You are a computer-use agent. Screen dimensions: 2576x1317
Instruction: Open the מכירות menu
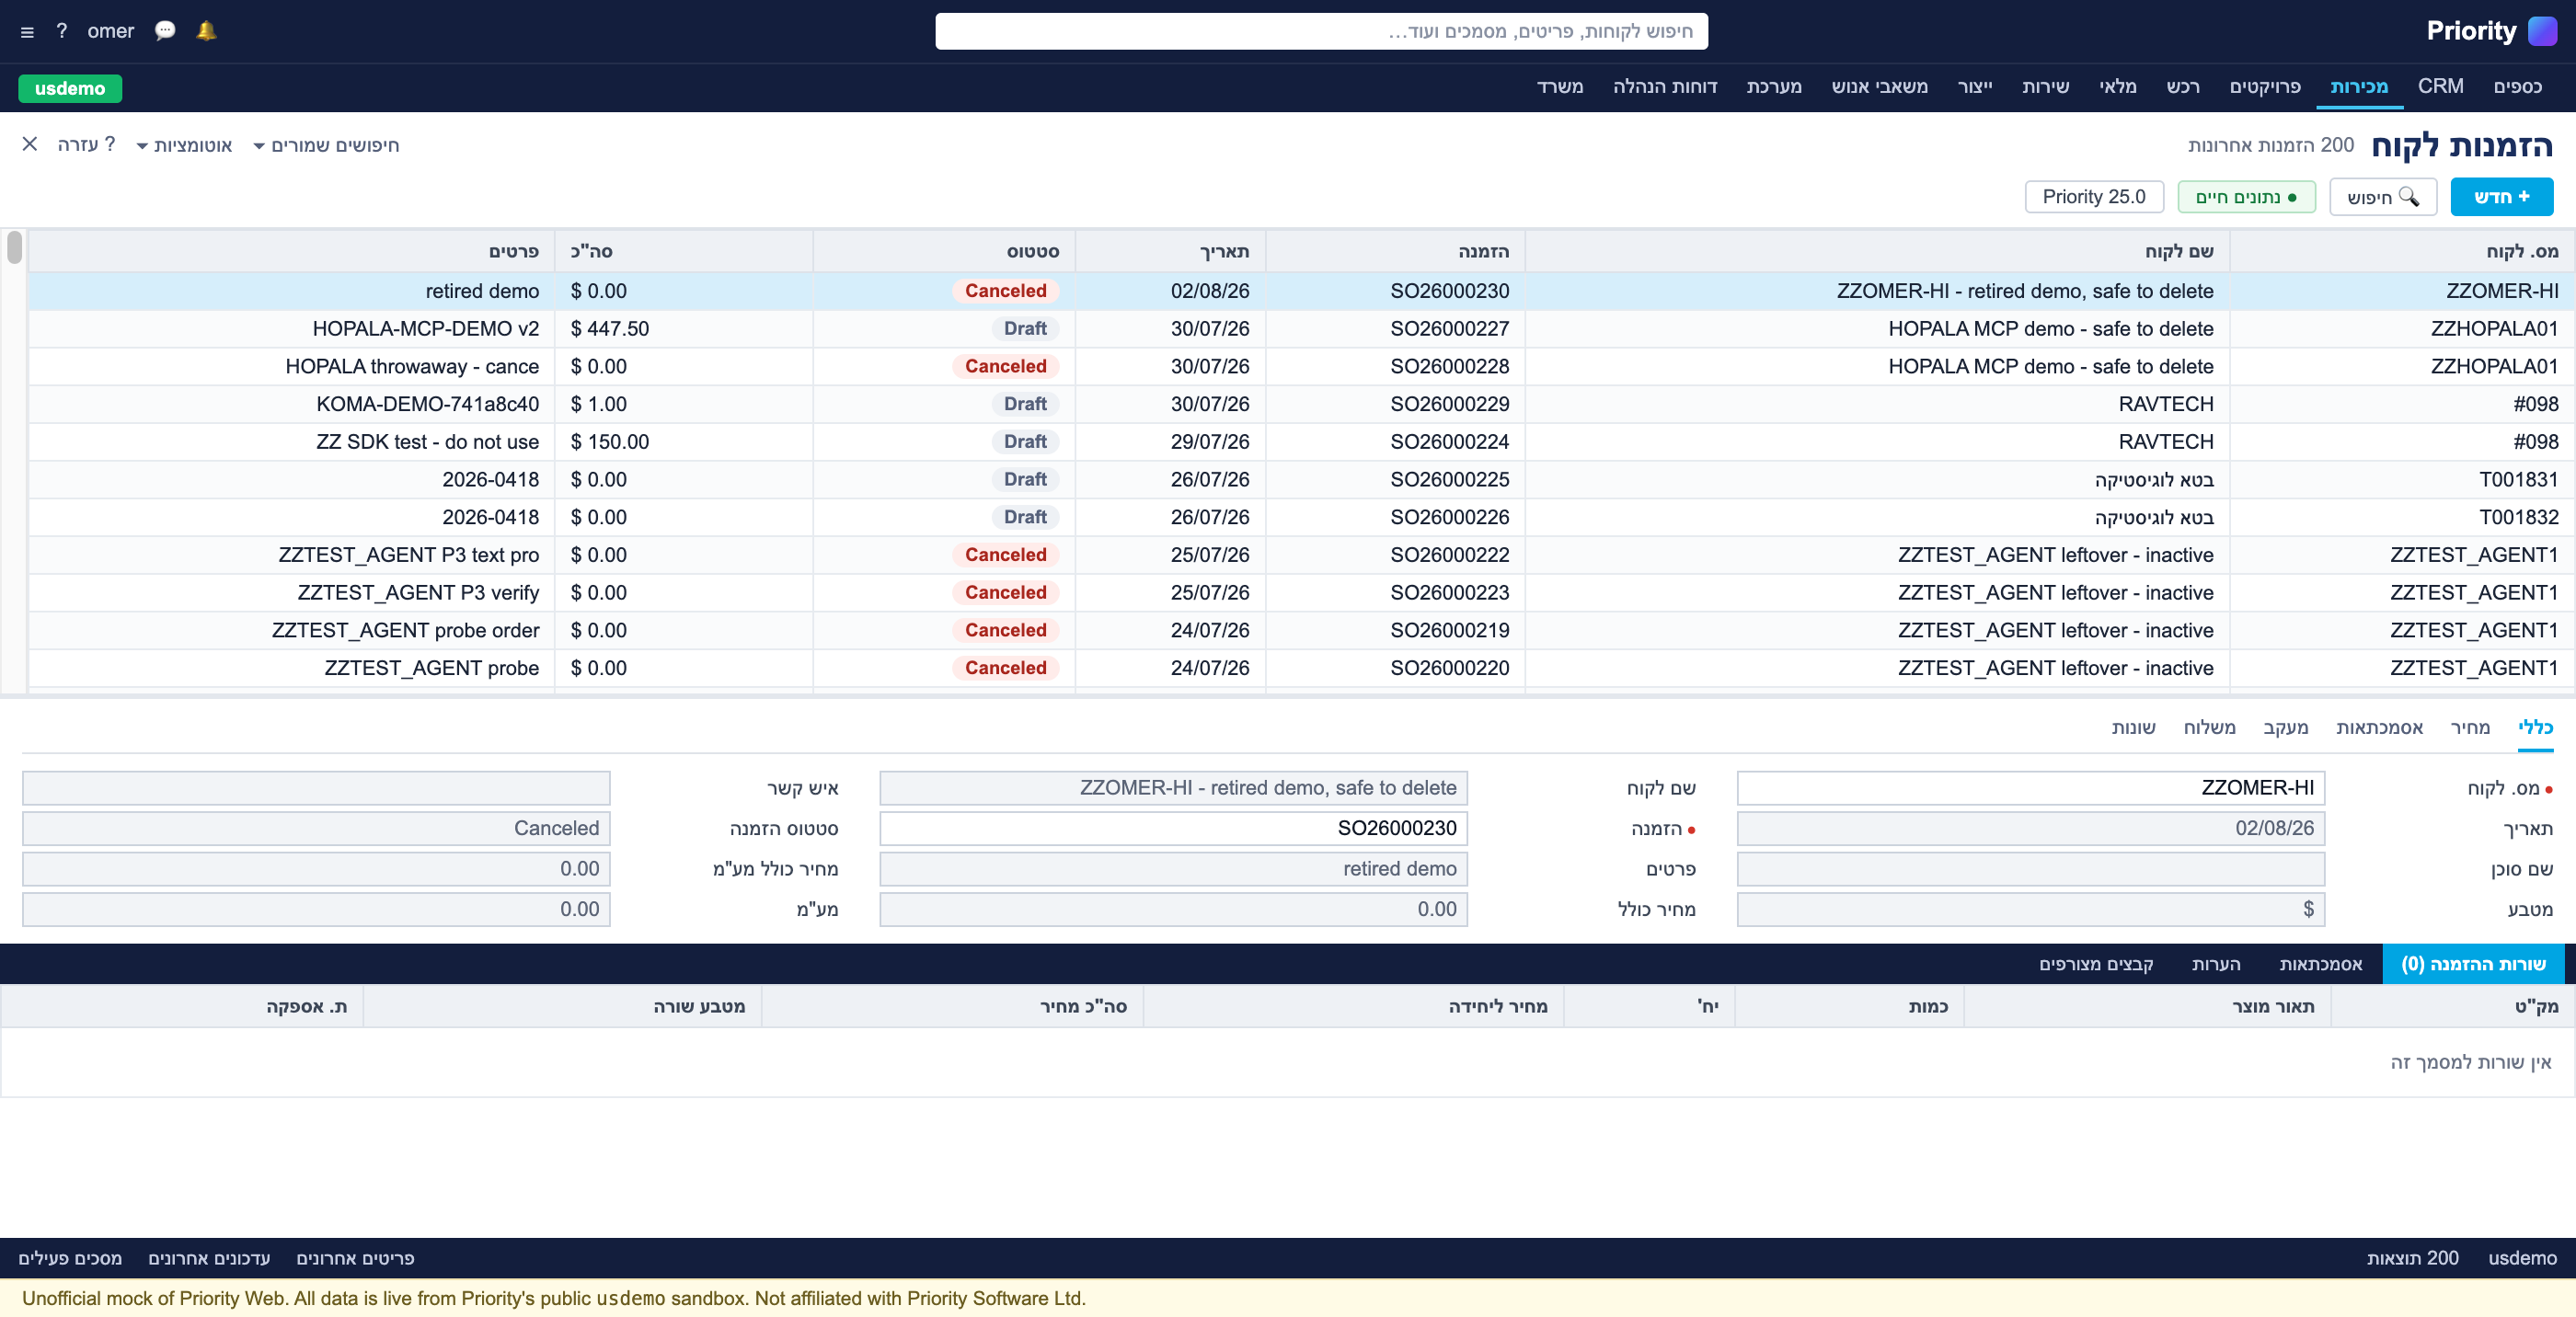(x=2358, y=86)
